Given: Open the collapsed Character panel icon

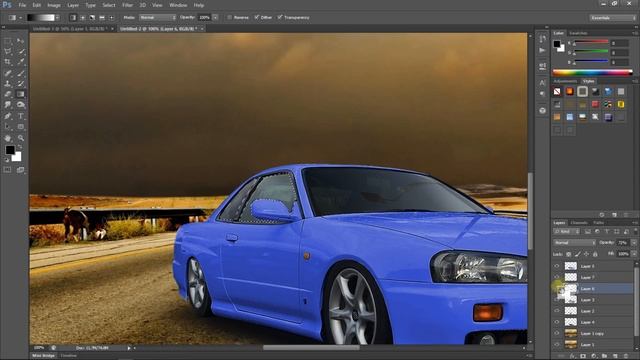Looking at the screenshot, I should (542, 83).
